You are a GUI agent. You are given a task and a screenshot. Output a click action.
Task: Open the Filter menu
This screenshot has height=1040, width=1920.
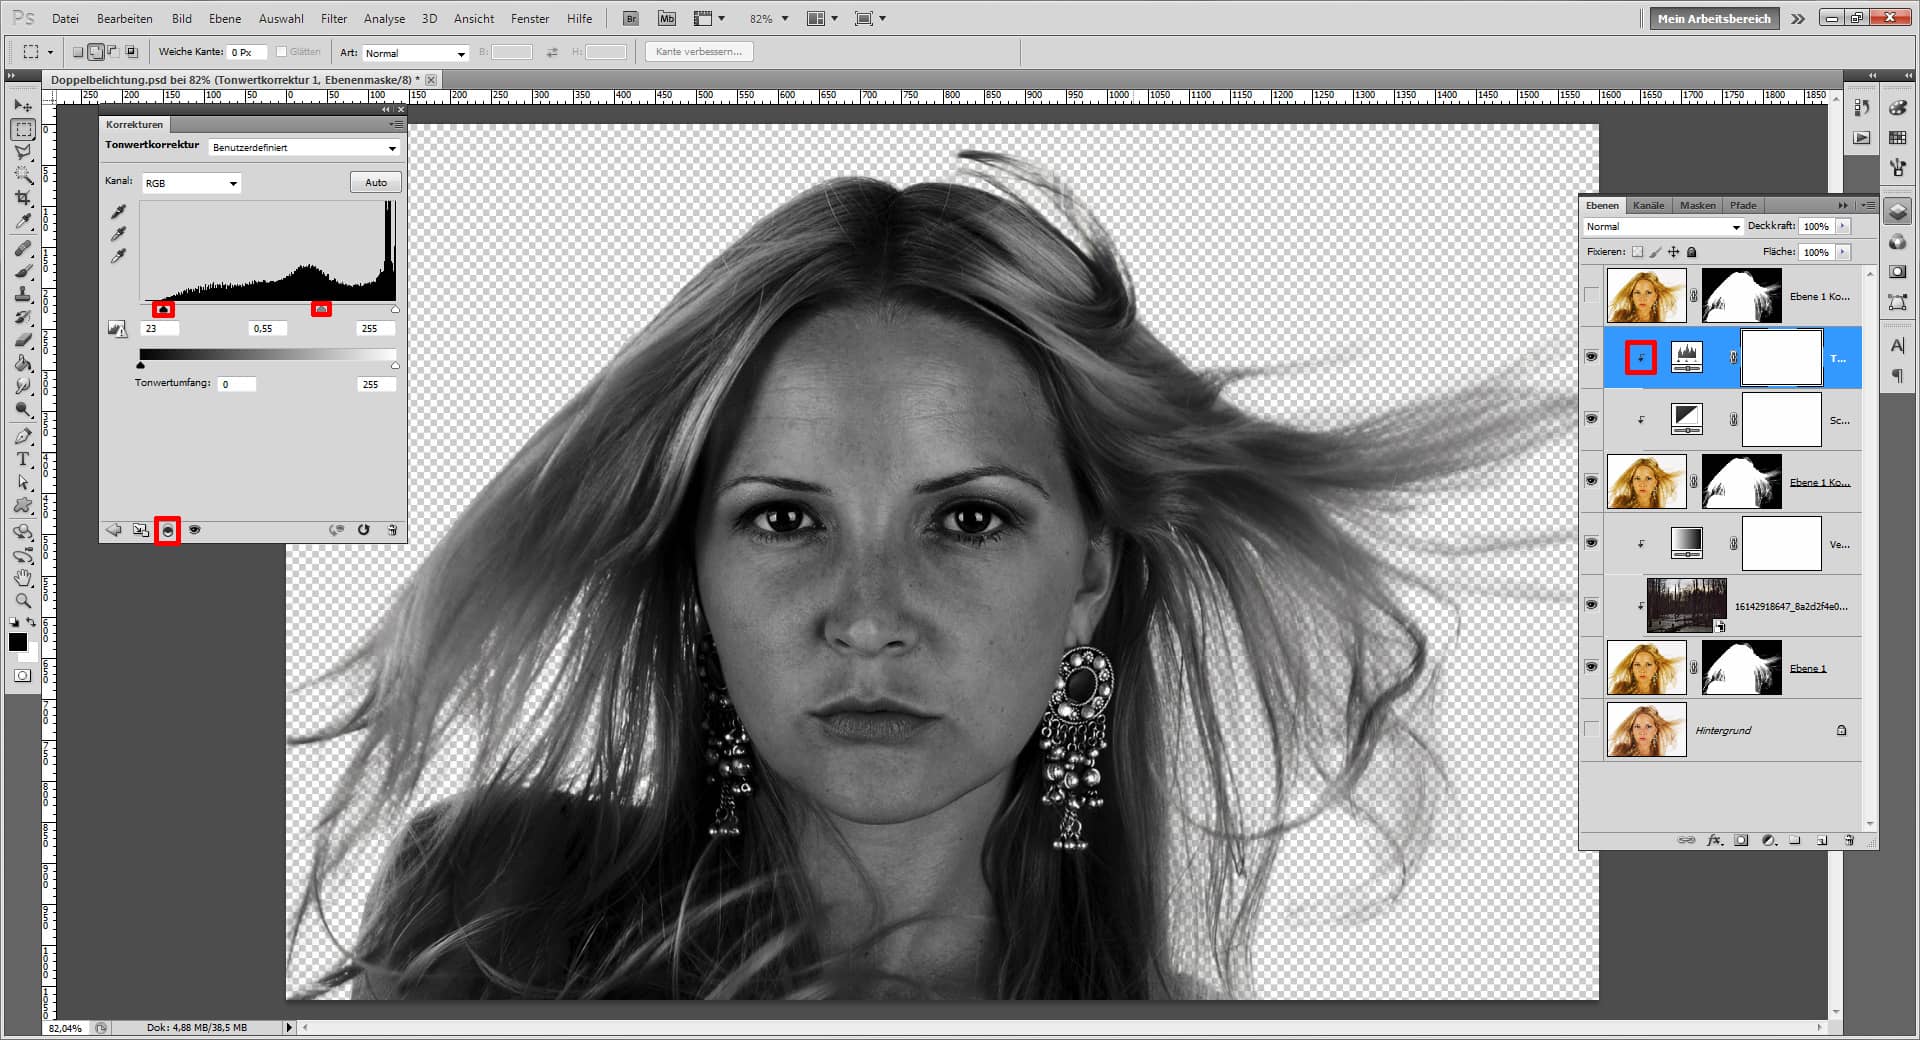pyautogui.click(x=334, y=18)
